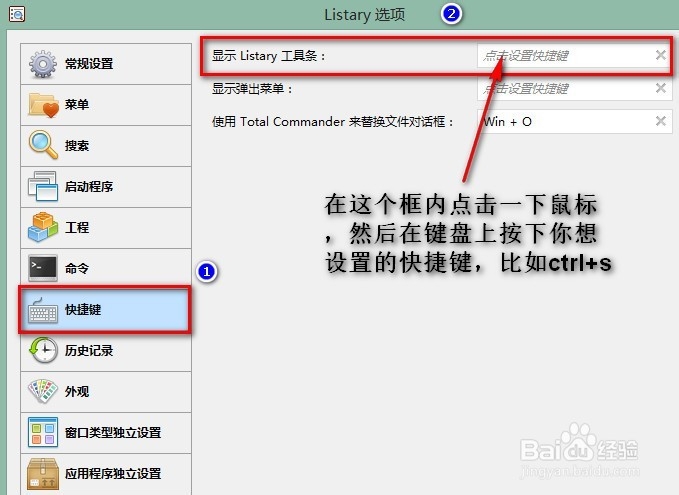The height and width of the screenshot is (495, 679).
Task: Switch to the 外观 section
Action: pos(106,391)
